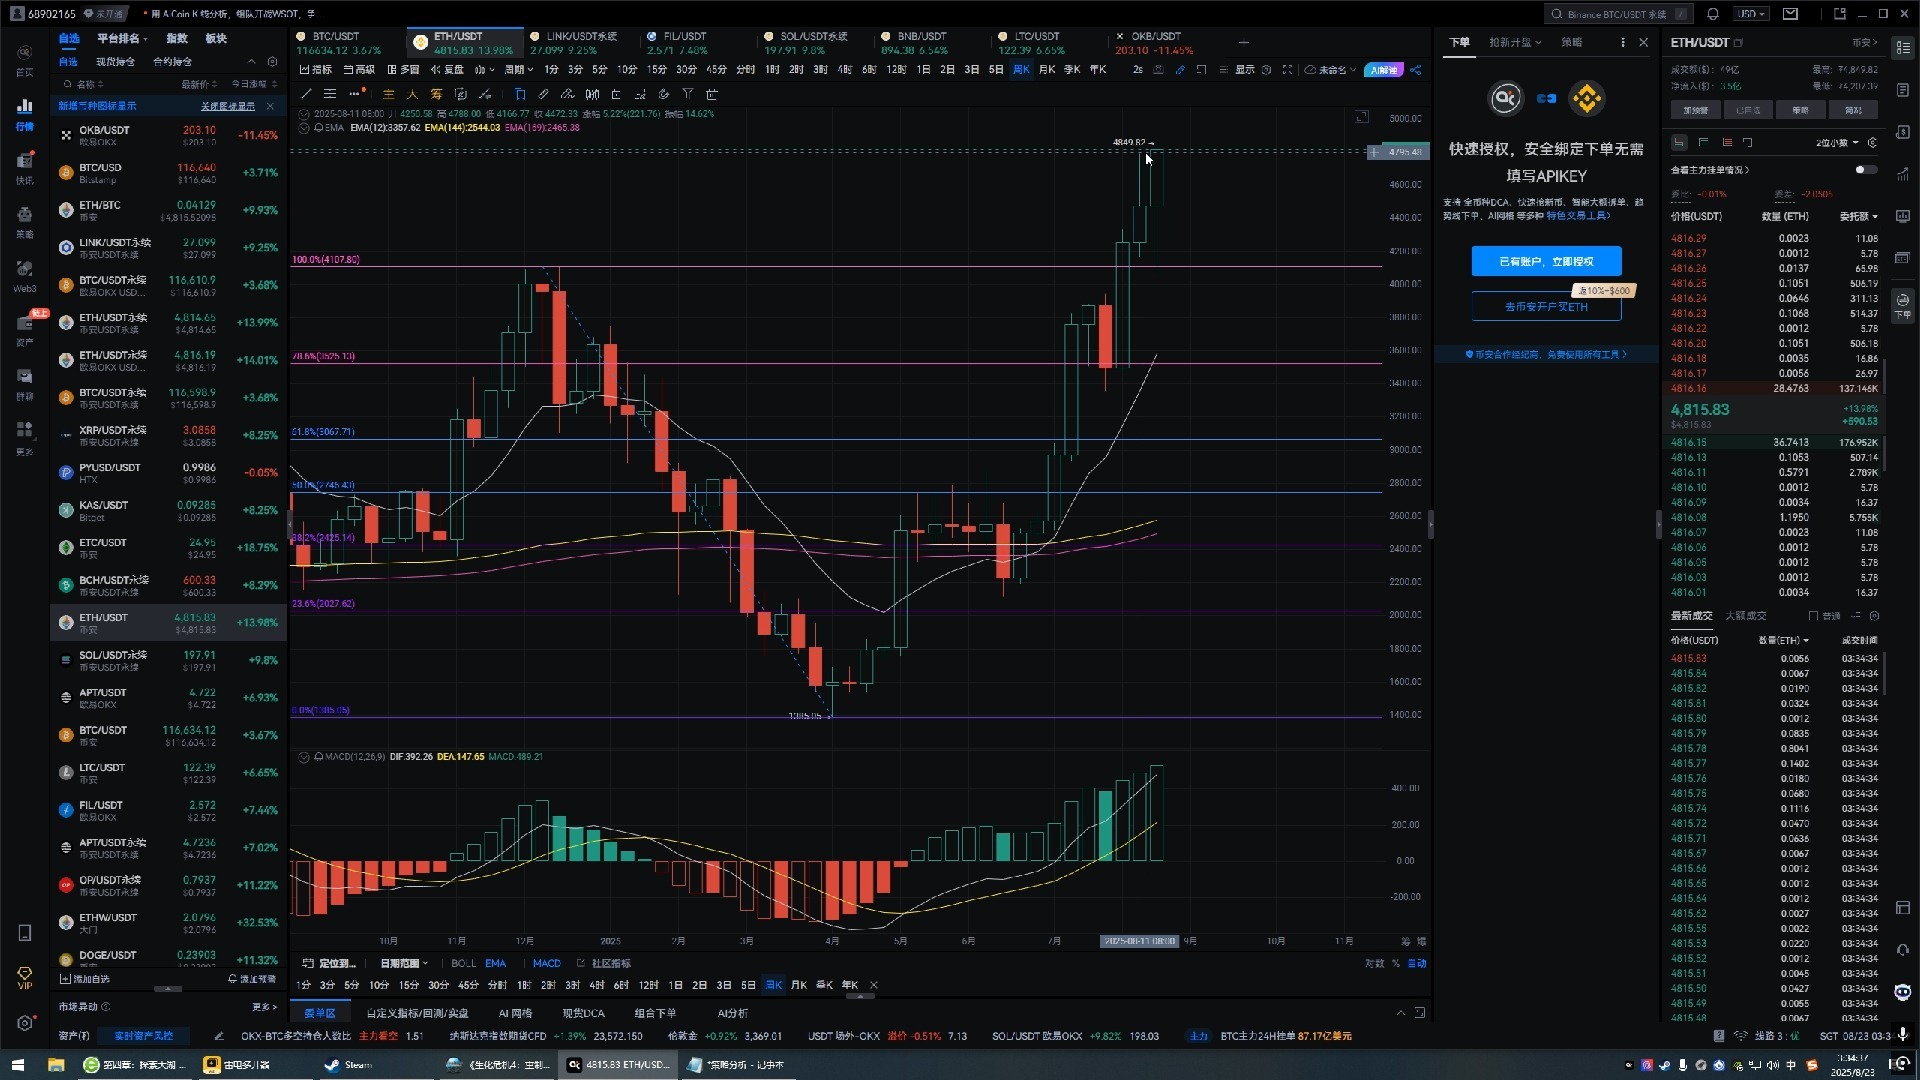The image size is (1920, 1080).
Task: Click the filter funnel icon in drawing toolbar
Action: (688, 94)
